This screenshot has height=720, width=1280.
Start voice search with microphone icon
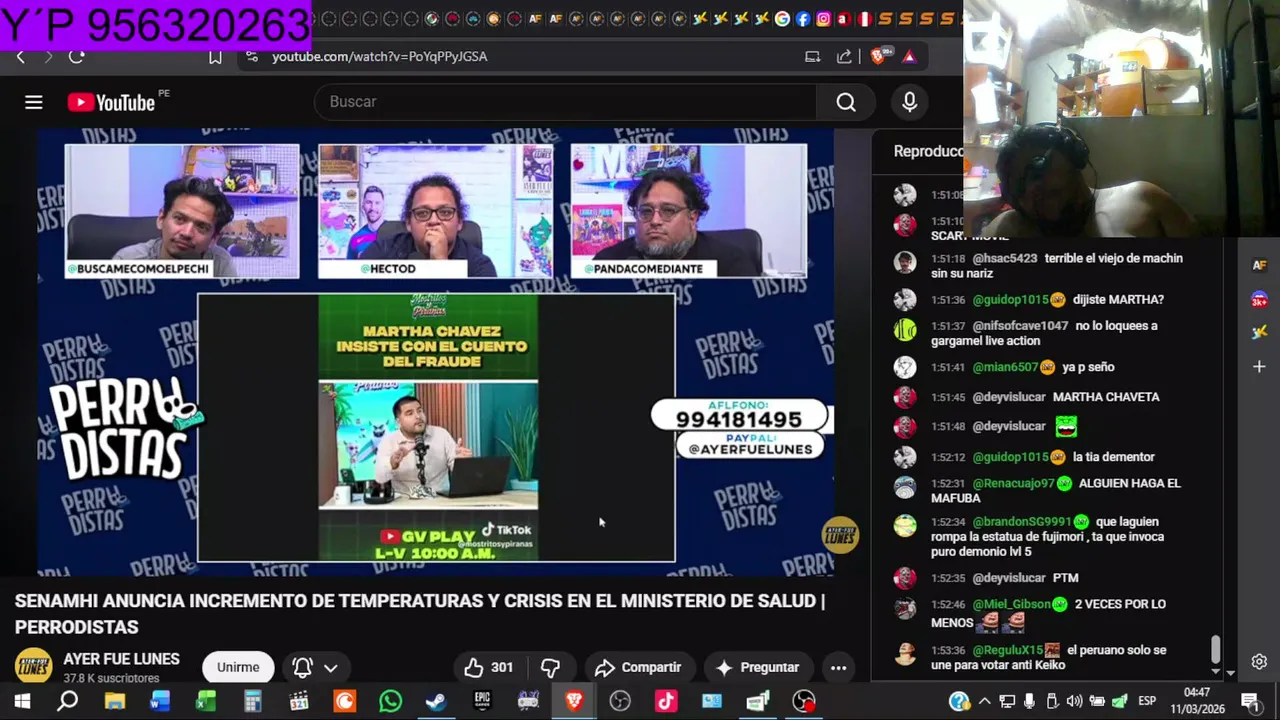pyautogui.click(x=909, y=102)
